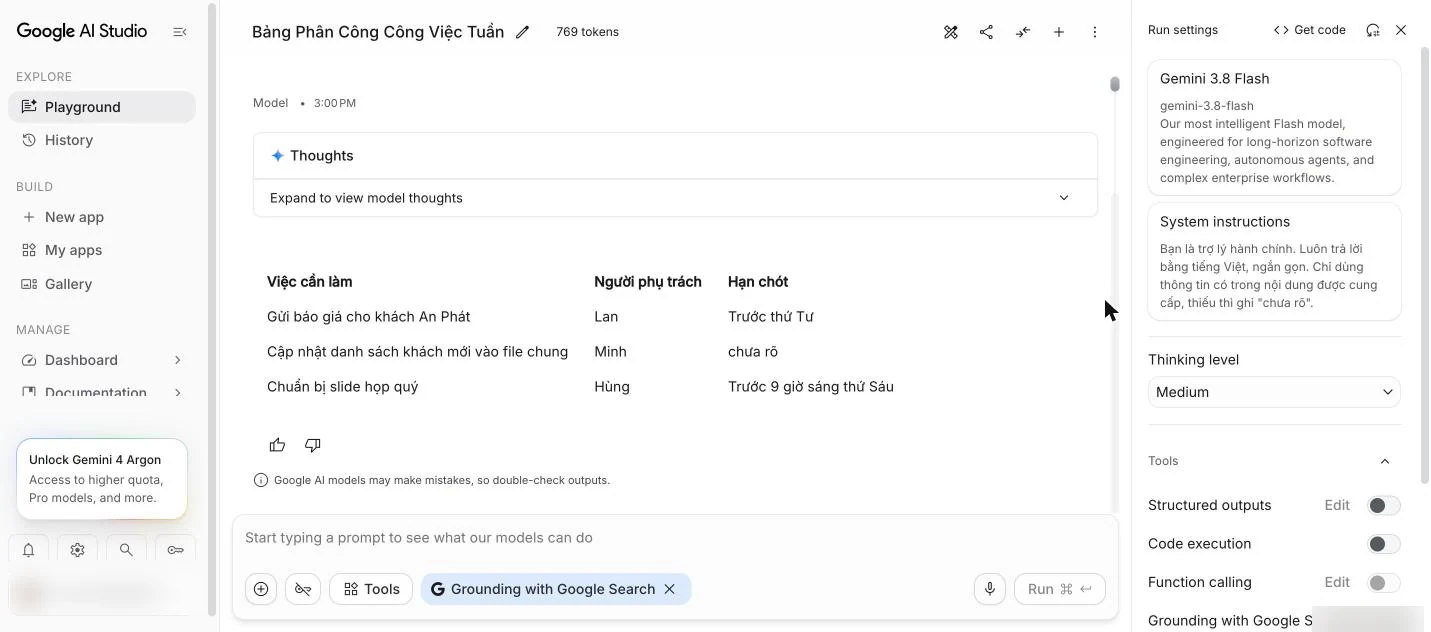Click the Thoughts sparkle icon
Screen dimensions: 1431x632
tap(278, 156)
